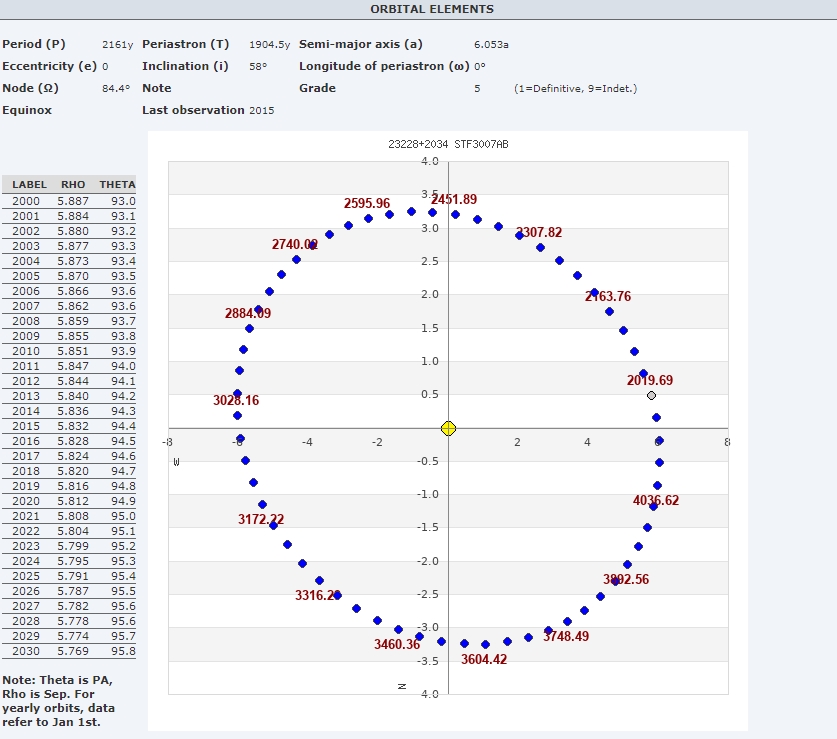Click the 4036.62 epoch label on orbit

tap(656, 500)
